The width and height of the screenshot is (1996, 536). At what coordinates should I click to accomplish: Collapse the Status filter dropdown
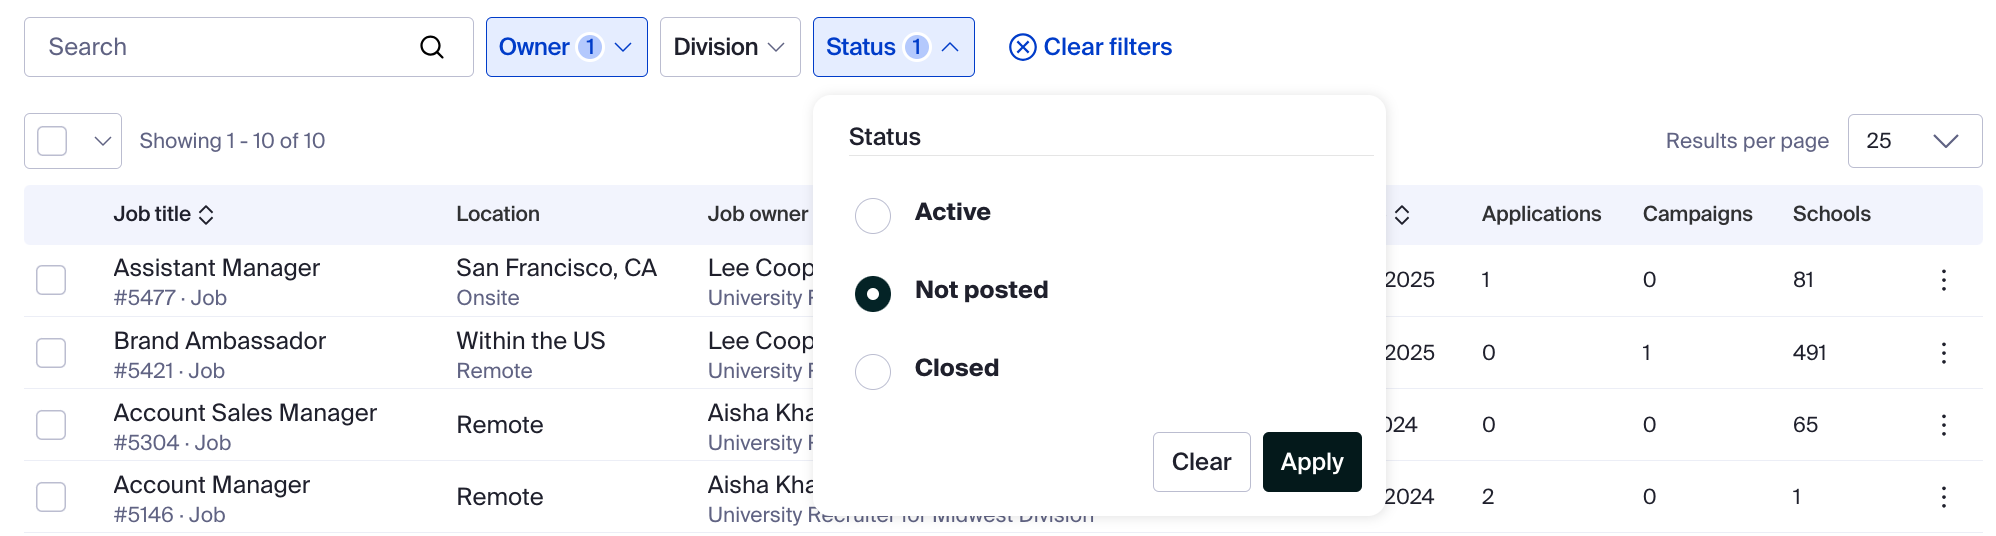(893, 47)
